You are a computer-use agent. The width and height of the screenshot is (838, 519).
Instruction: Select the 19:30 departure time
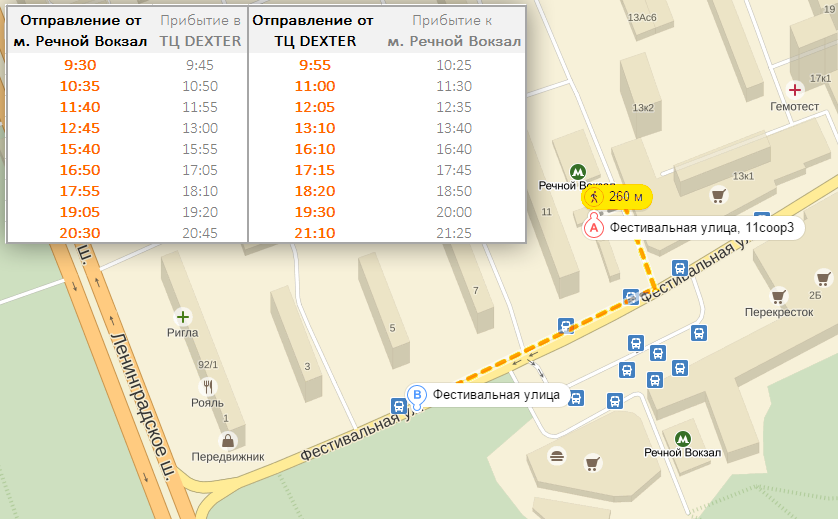[x=315, y=212]
